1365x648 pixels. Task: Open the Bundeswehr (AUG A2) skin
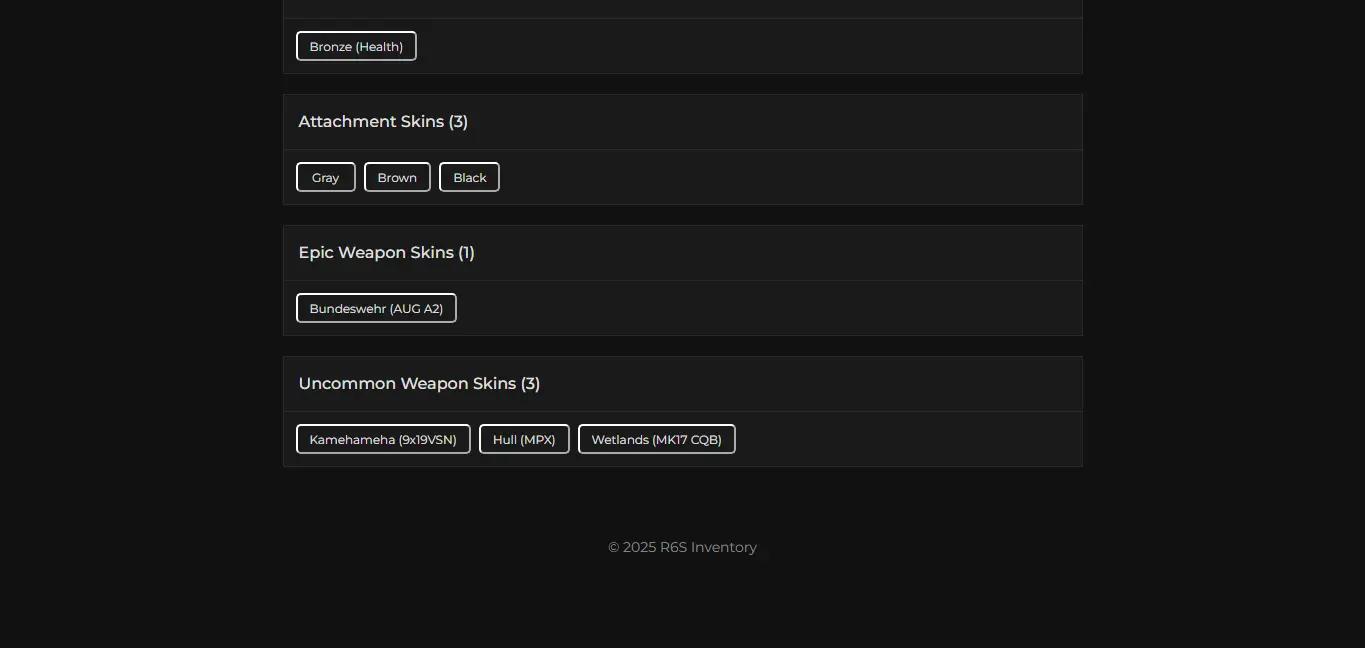tap(376, 308)
